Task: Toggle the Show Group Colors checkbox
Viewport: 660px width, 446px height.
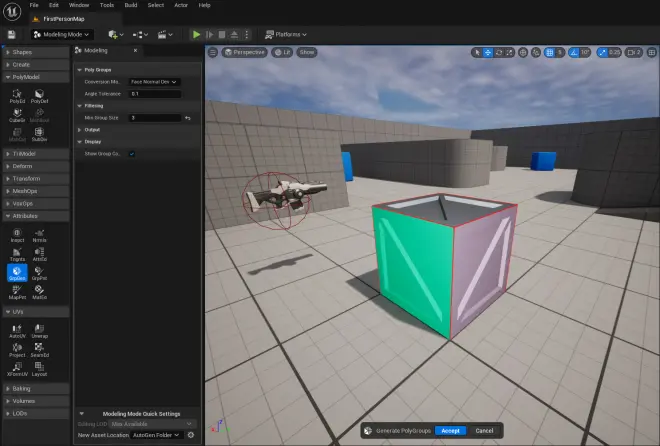Action: 132,154
